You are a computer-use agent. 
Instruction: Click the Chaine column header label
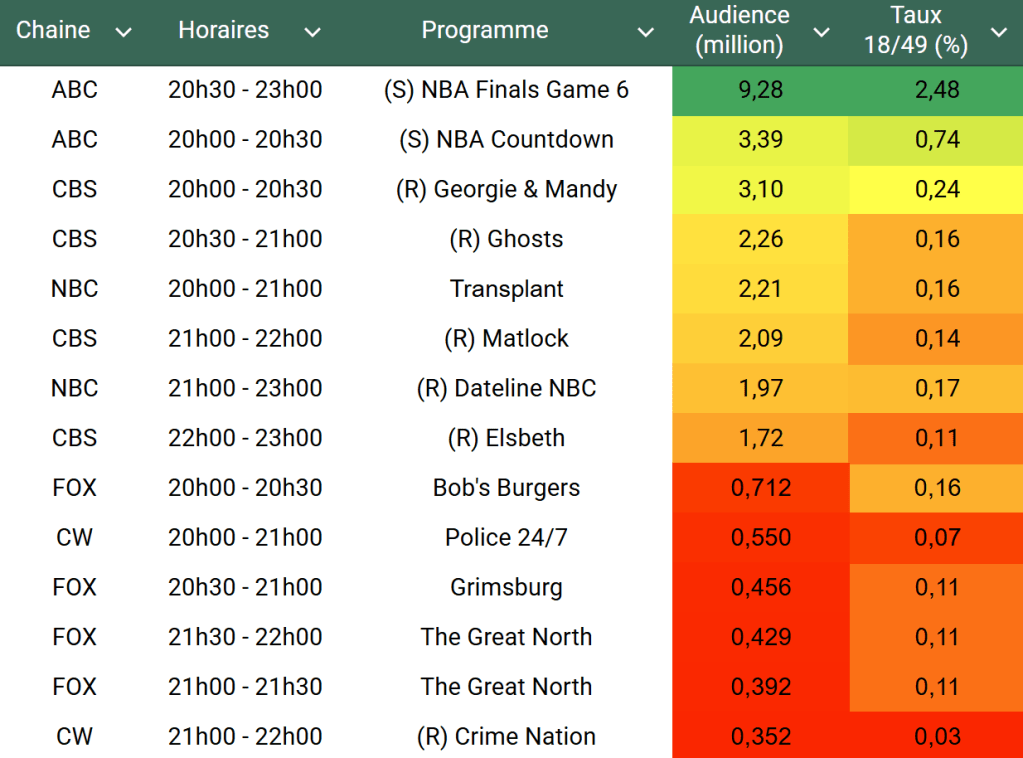point(53,30)
